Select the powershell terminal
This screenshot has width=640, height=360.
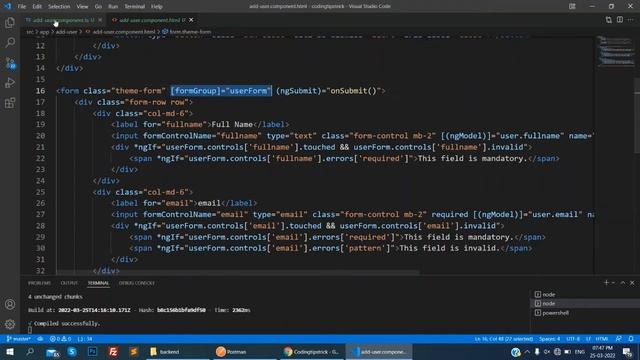585,313
